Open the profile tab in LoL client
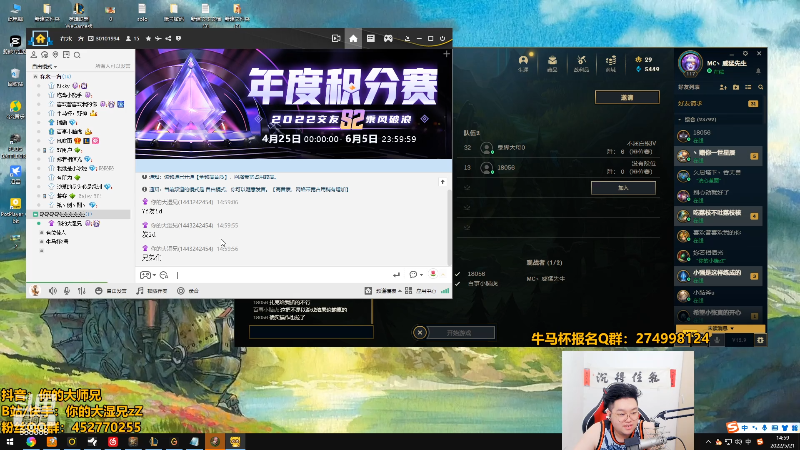The height and width of the screenshot is (450, 800). coord(523,63)
